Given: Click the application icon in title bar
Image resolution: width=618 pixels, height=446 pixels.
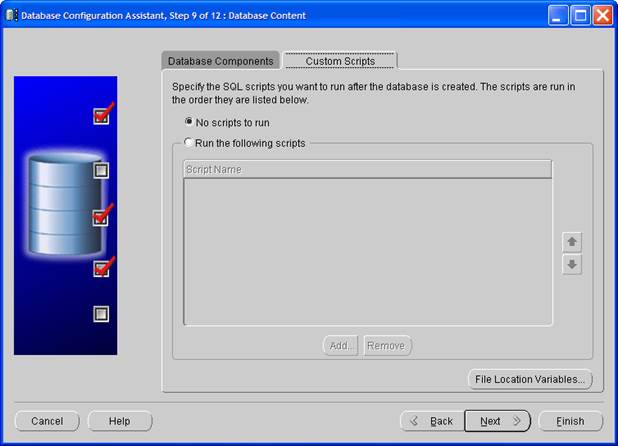Looking at the screenshot, I should [x=11, y=15].
